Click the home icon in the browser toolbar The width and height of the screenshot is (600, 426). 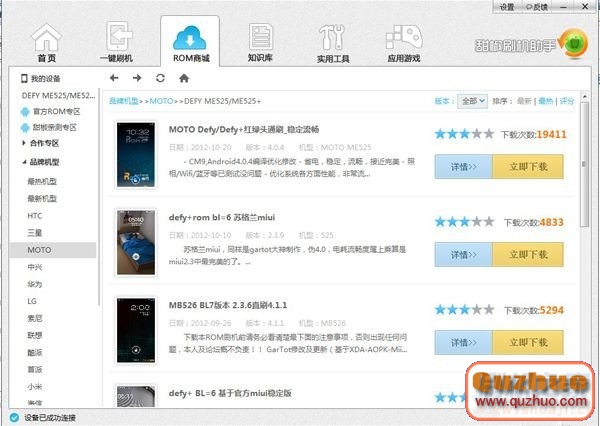[184, 78]
